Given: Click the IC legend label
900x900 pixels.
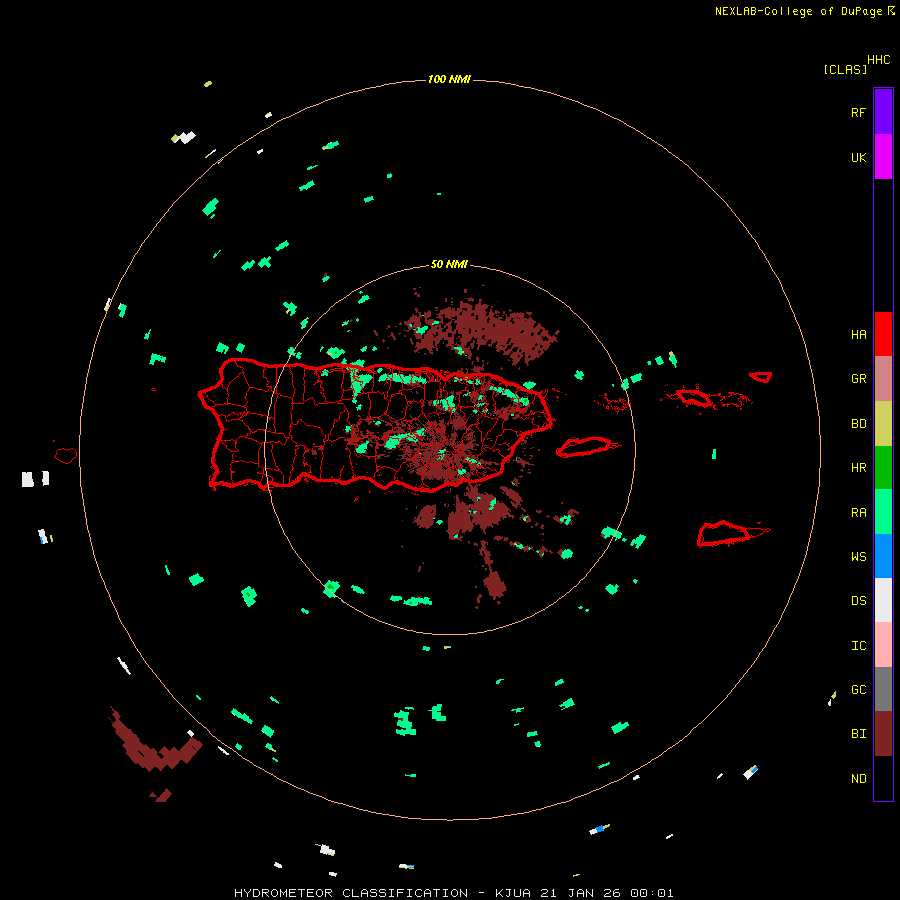Looking at the screenshot, I should pyautogui.click(x=858, y=646).
